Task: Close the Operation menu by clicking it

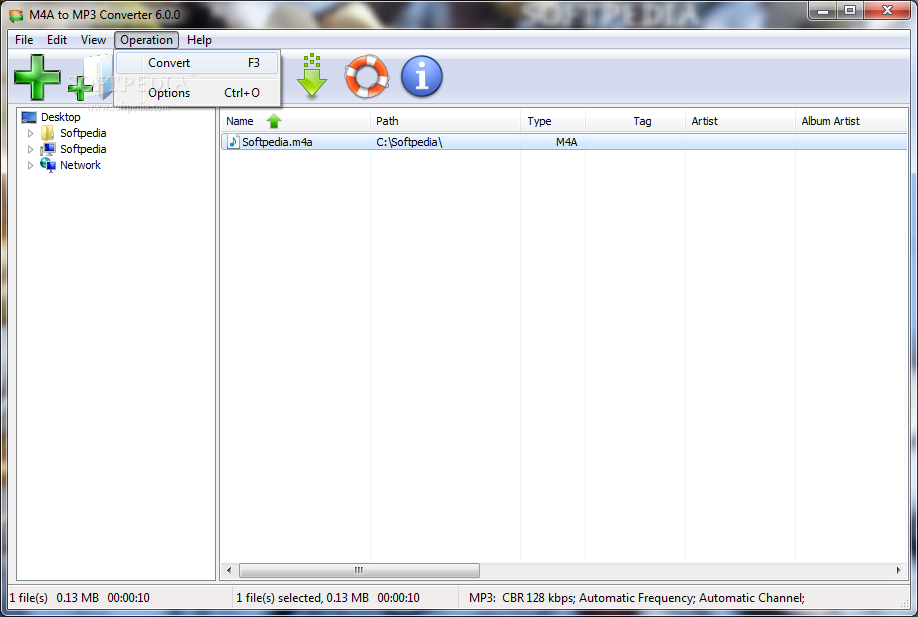Action: click(x=146, y=40)
